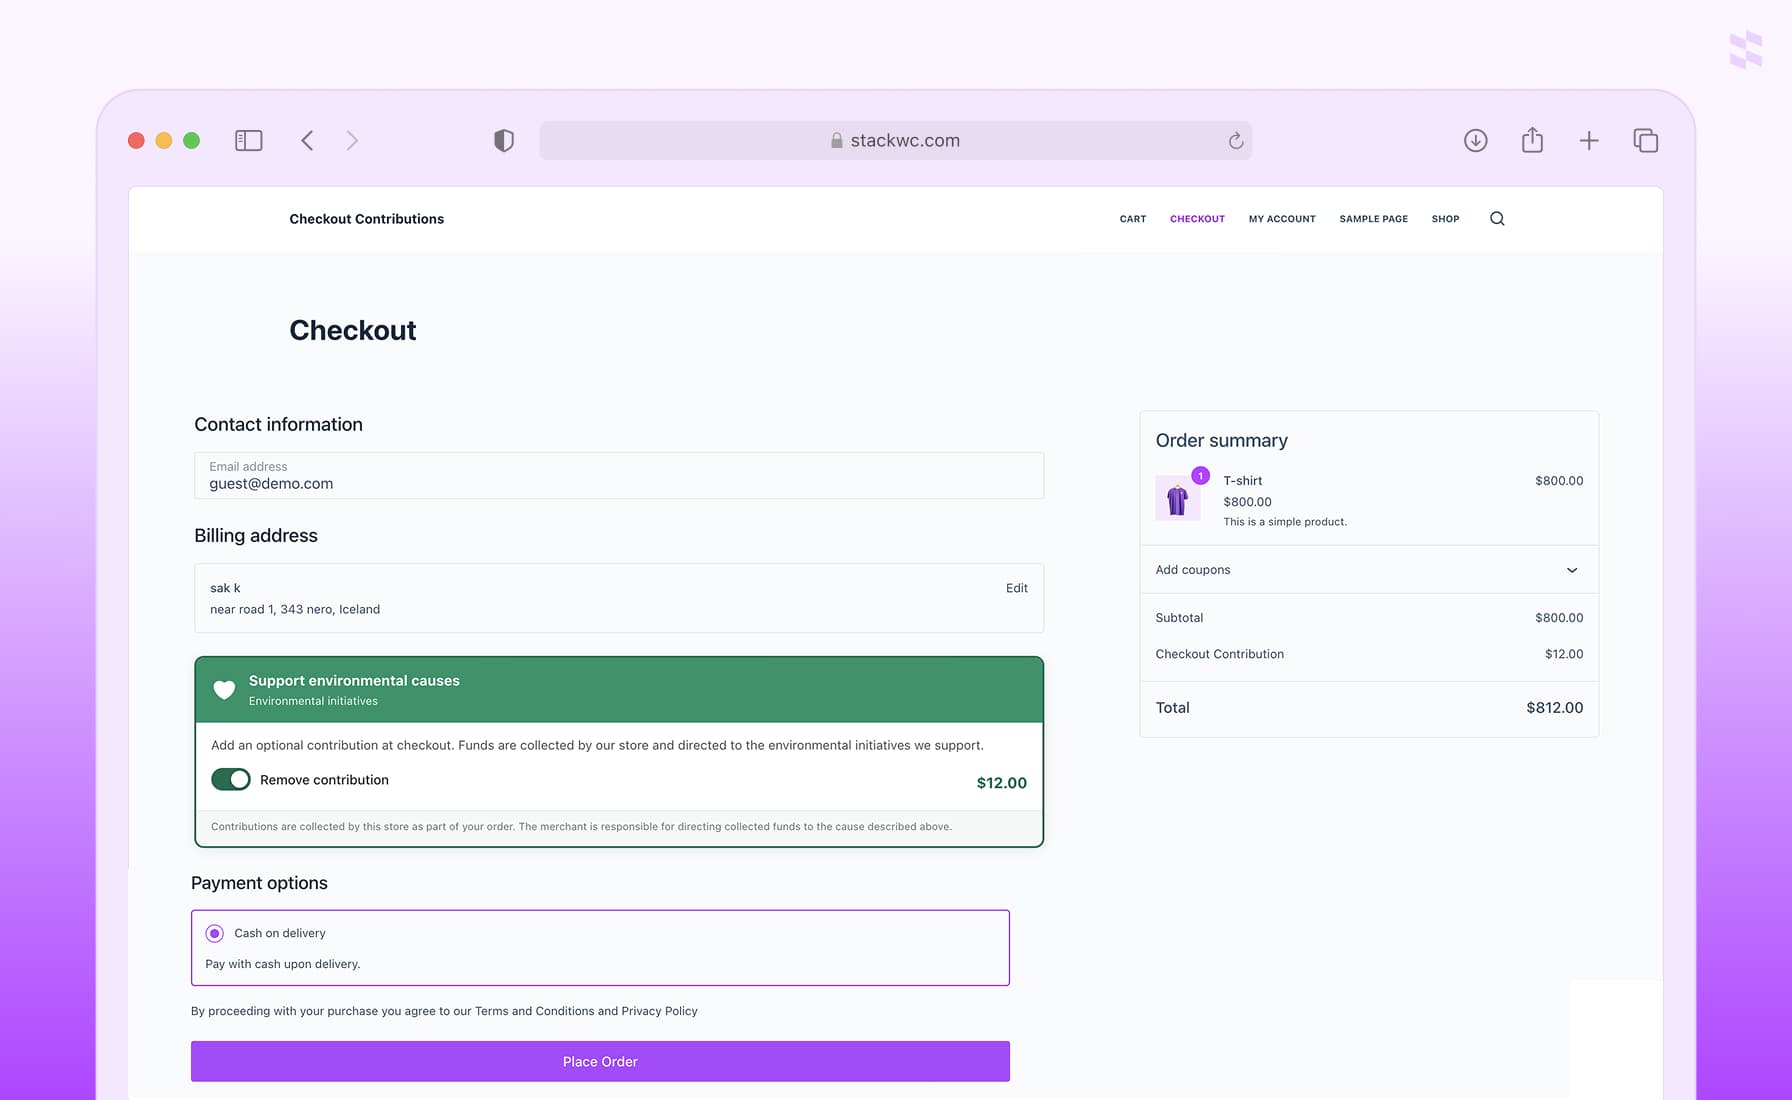Screen dimensions: 1792x1100
Task: Open the Cart menu item
Action: point(1133,219)
